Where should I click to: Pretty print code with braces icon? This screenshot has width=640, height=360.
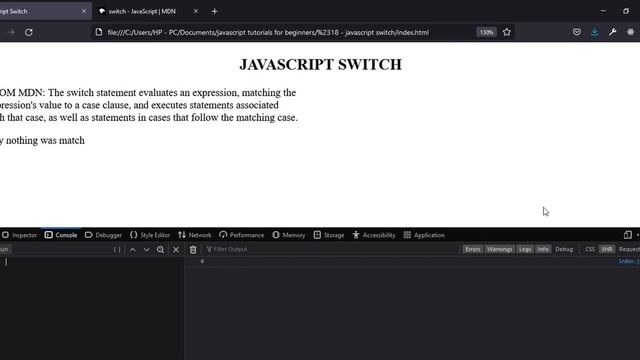[x=117, y=249]
